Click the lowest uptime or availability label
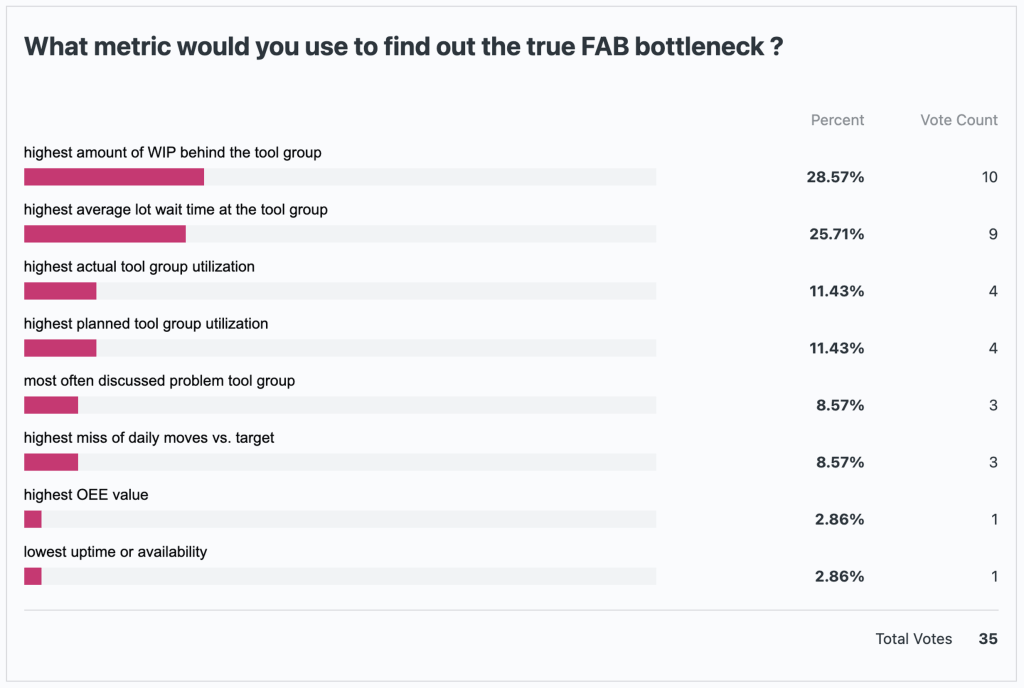The height and width of the screenshot is (688, 1024). pos(115,552)
